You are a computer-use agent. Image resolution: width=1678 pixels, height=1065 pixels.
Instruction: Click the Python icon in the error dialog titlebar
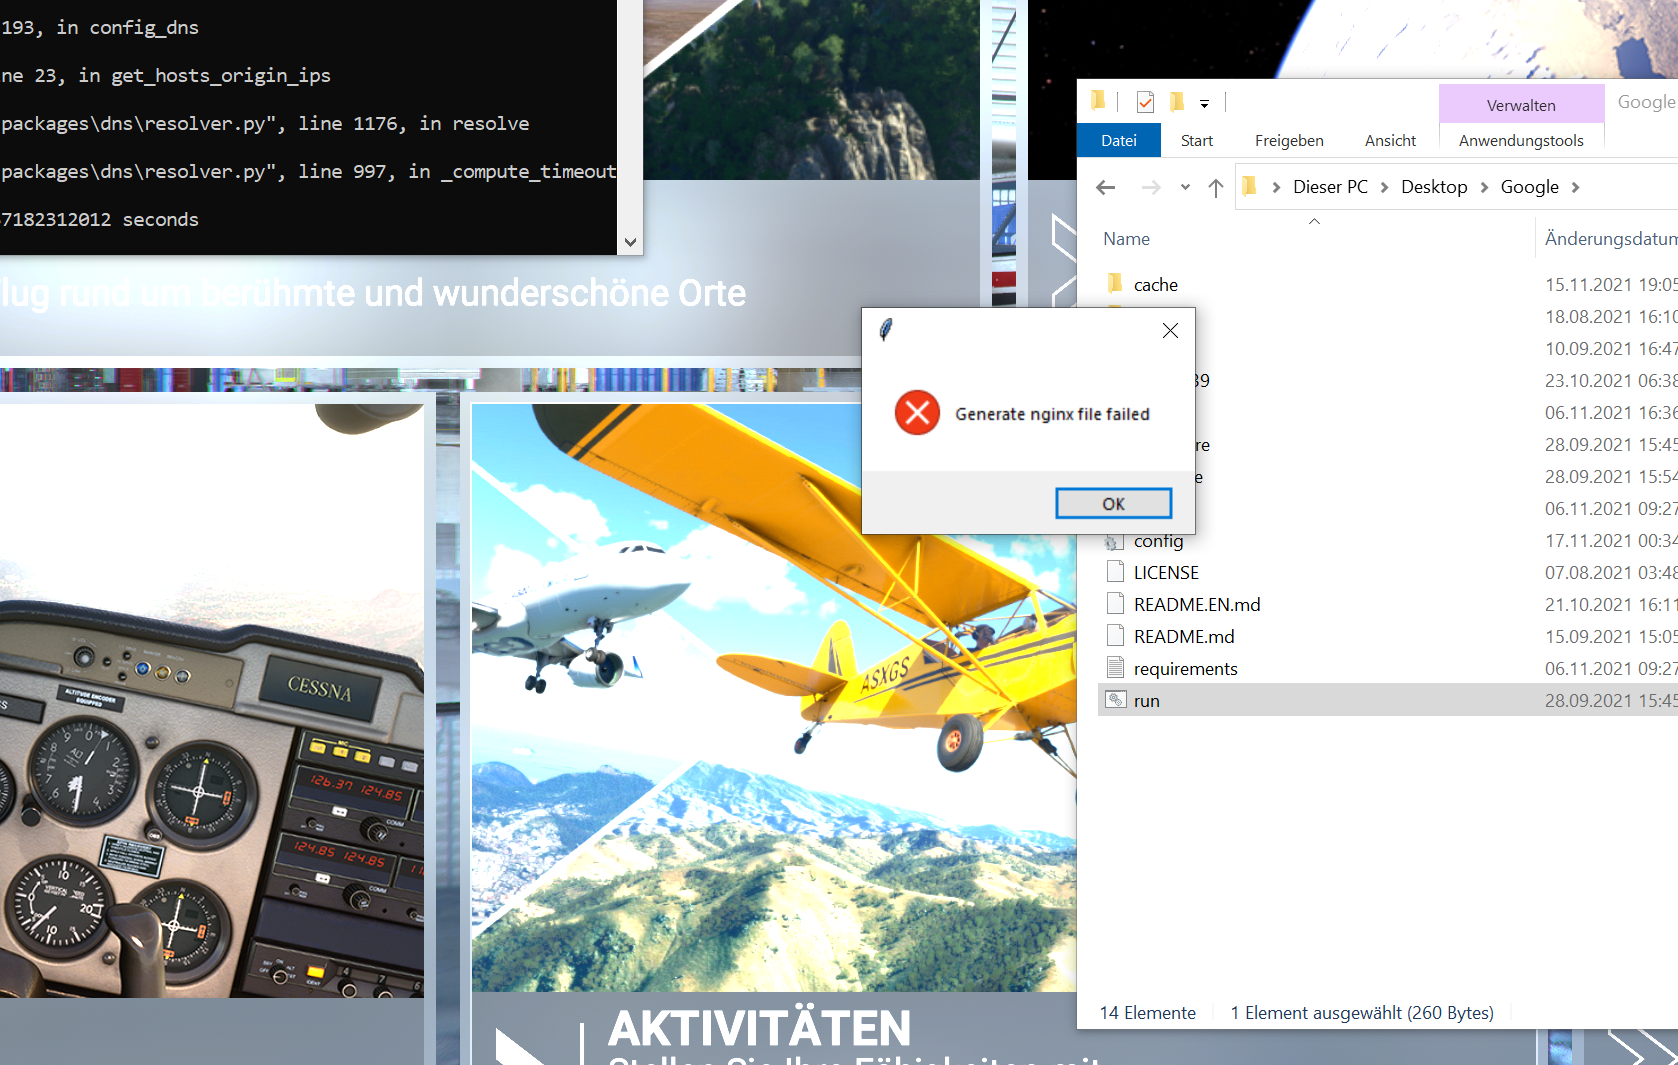(887, 330)
